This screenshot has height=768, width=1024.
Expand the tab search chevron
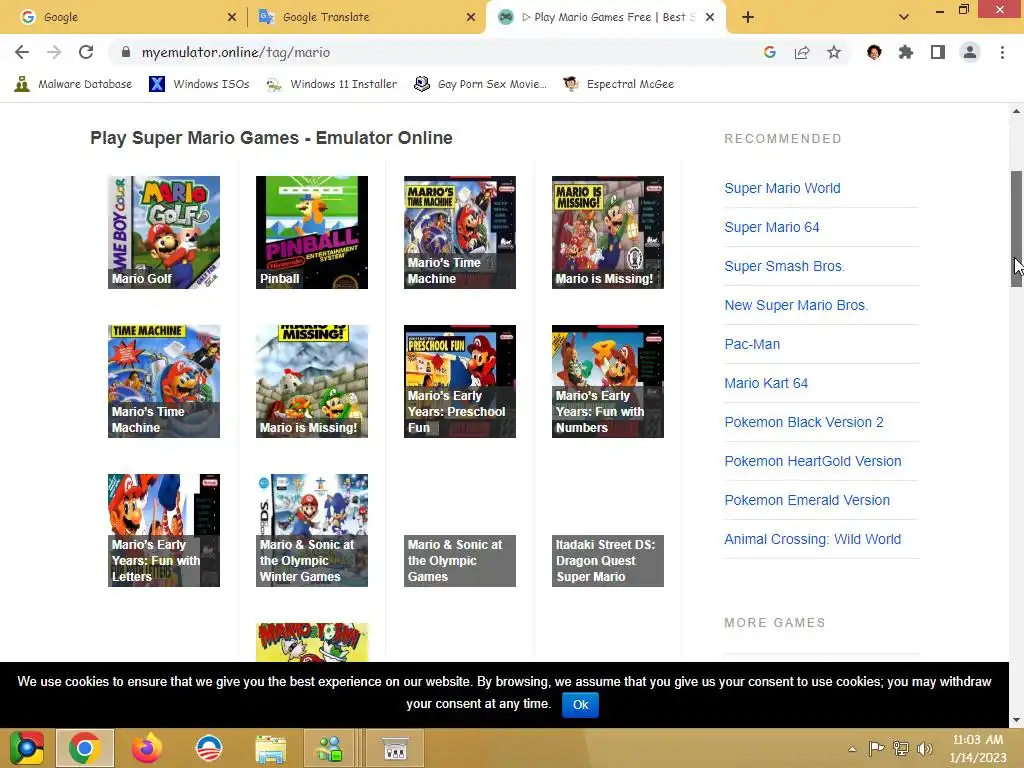pos(904,18)
